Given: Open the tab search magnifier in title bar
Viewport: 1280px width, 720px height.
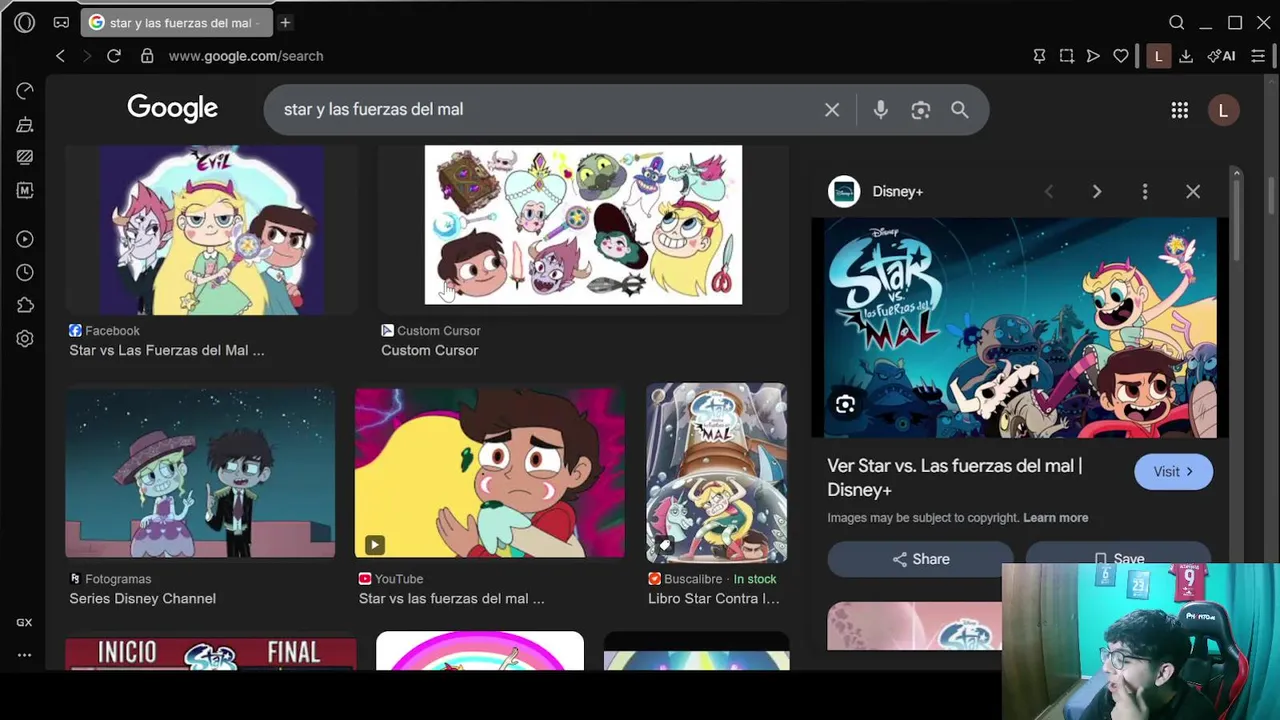Looking at the screenshot, I should point(1177,22).
